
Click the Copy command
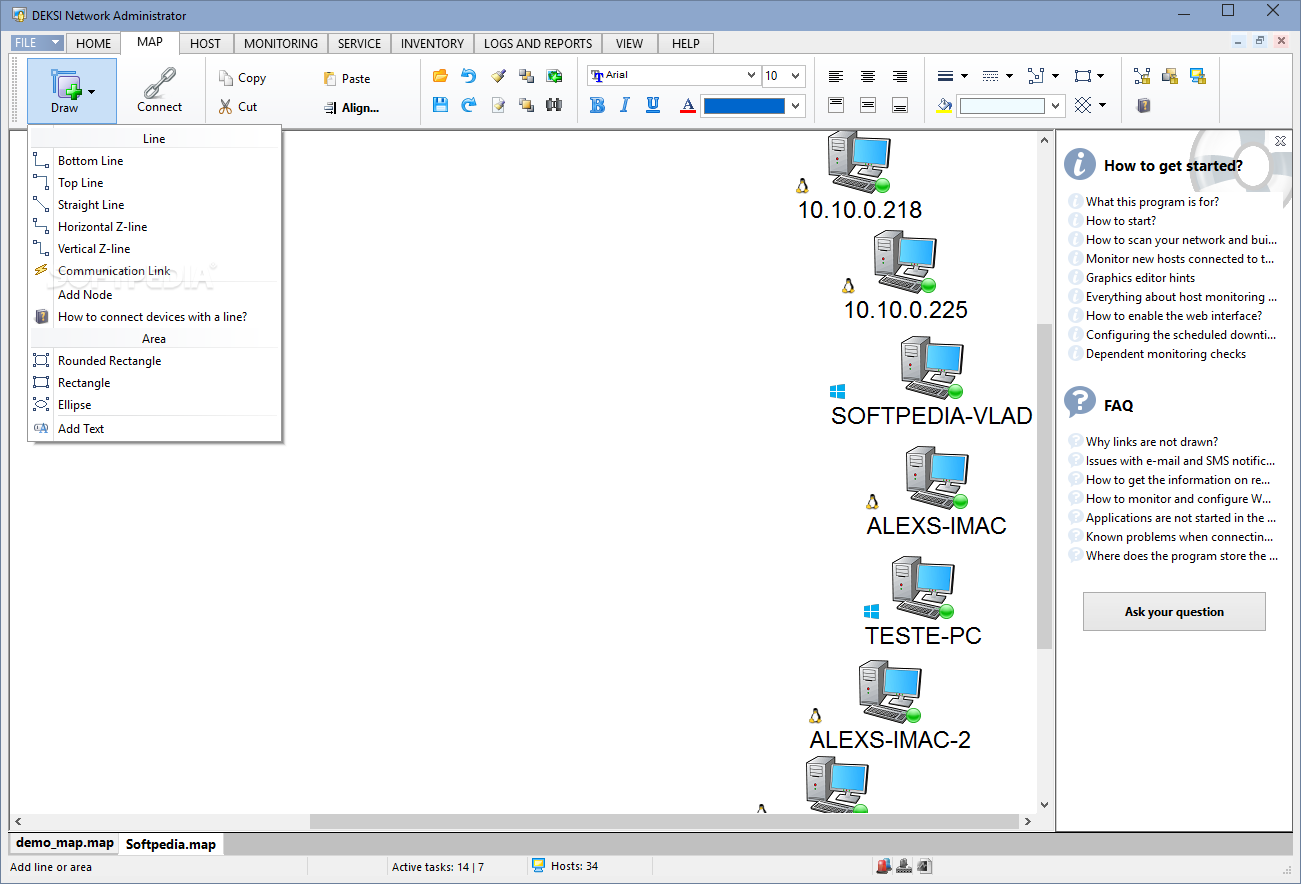243,78
